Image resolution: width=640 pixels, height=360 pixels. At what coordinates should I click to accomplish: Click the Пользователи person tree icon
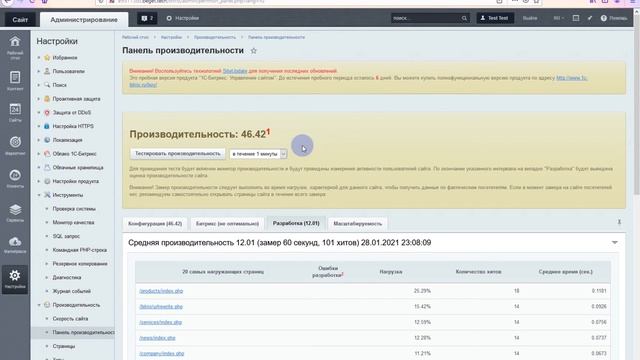[47, 71]
